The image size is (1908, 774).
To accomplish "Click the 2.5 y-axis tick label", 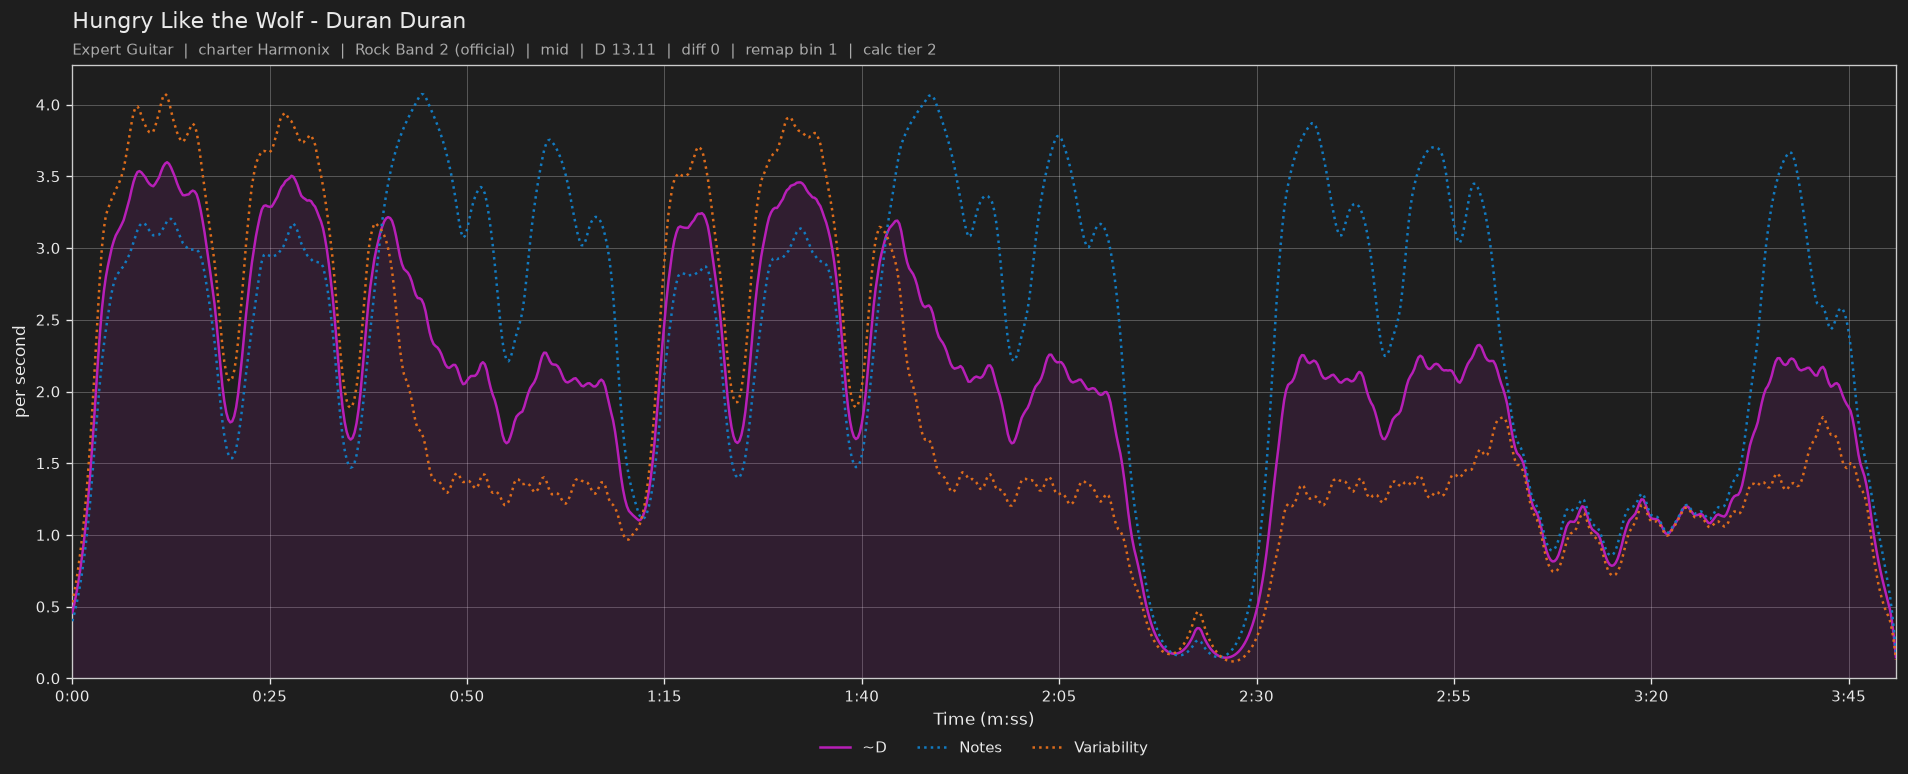I will coord(48,321).
